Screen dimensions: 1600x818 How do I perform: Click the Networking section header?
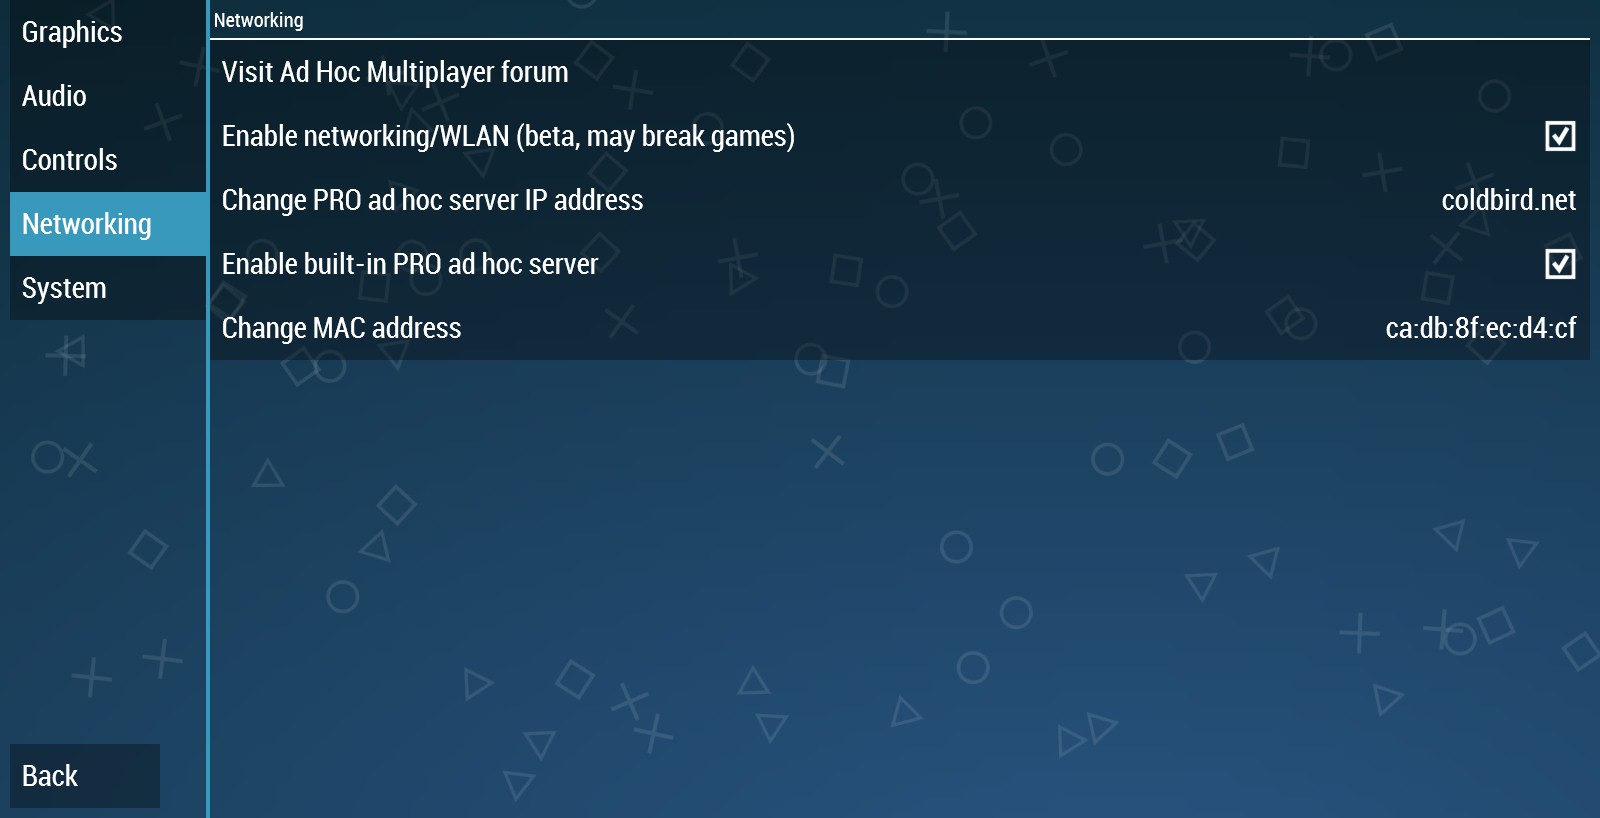[x=258, y=20]
